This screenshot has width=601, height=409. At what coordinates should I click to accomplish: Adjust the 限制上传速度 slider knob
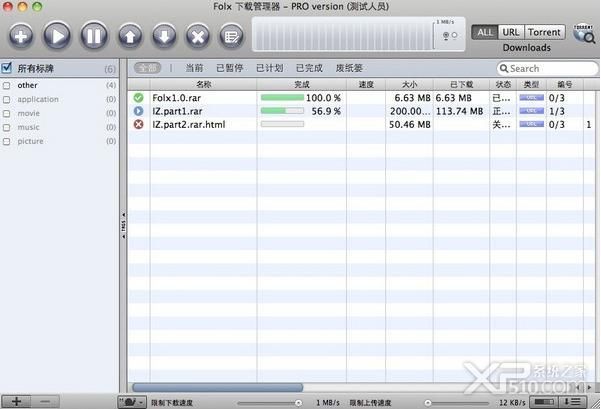428,403
